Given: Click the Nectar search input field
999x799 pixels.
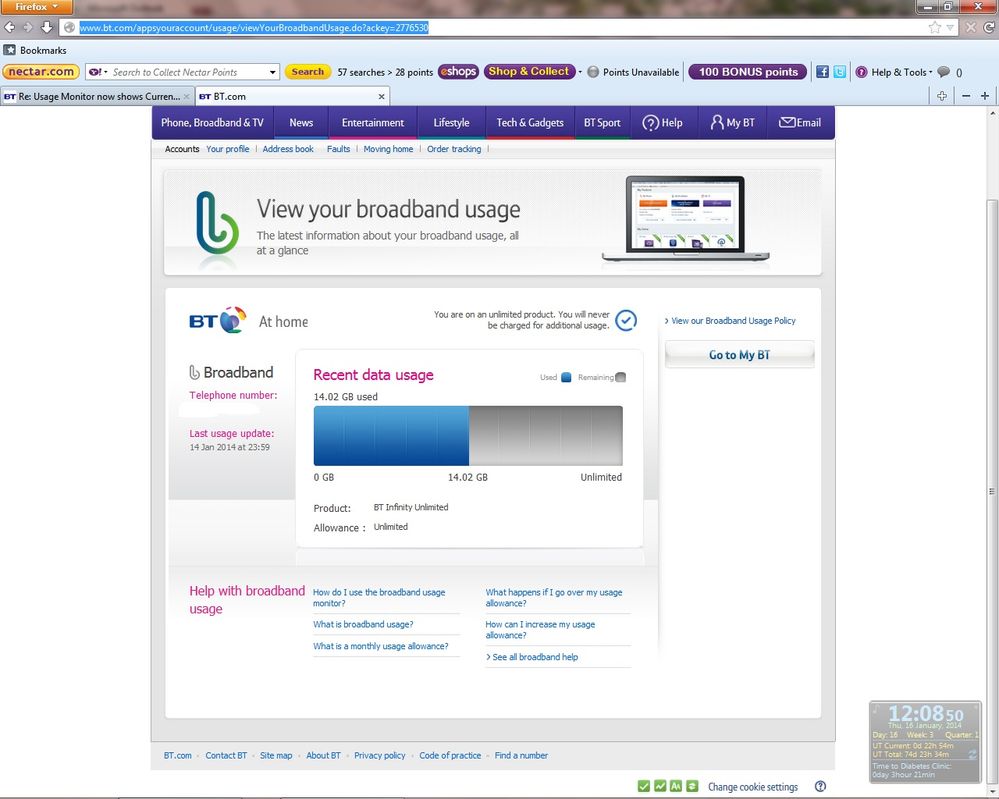Looking at the screenshot, I should click(189, 72).
